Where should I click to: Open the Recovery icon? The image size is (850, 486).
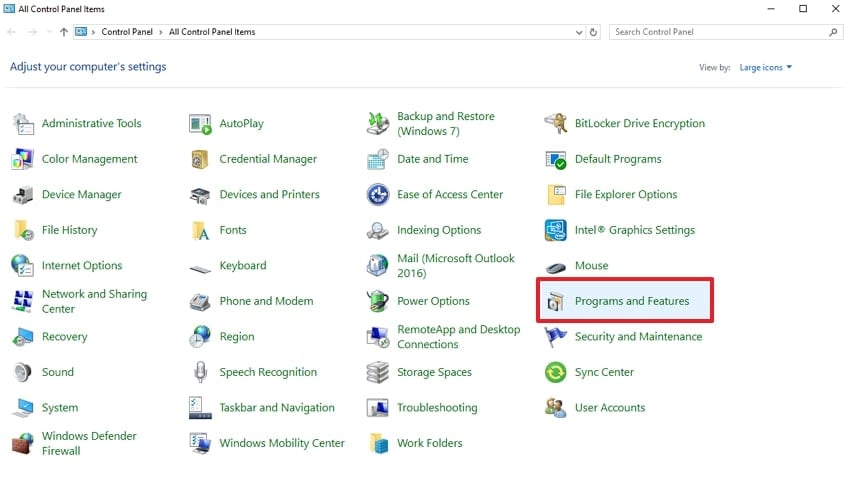pos(23,337)
